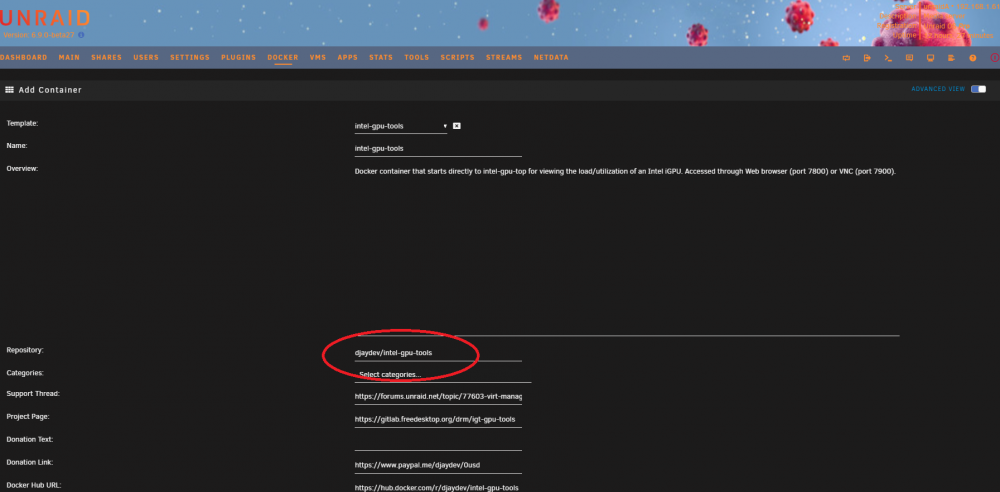Click the version info icon beside beta27
This screenshot has height=492, width=1000.
pyautogui.click(x=81, y=35)
